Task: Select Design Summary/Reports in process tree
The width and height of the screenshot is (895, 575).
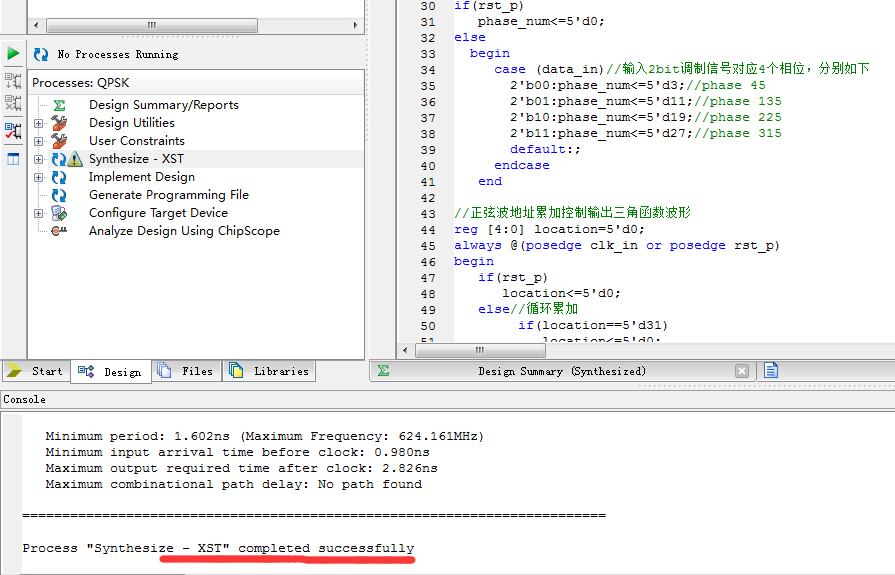Action: pyautogui.click(x=164, y=105)
